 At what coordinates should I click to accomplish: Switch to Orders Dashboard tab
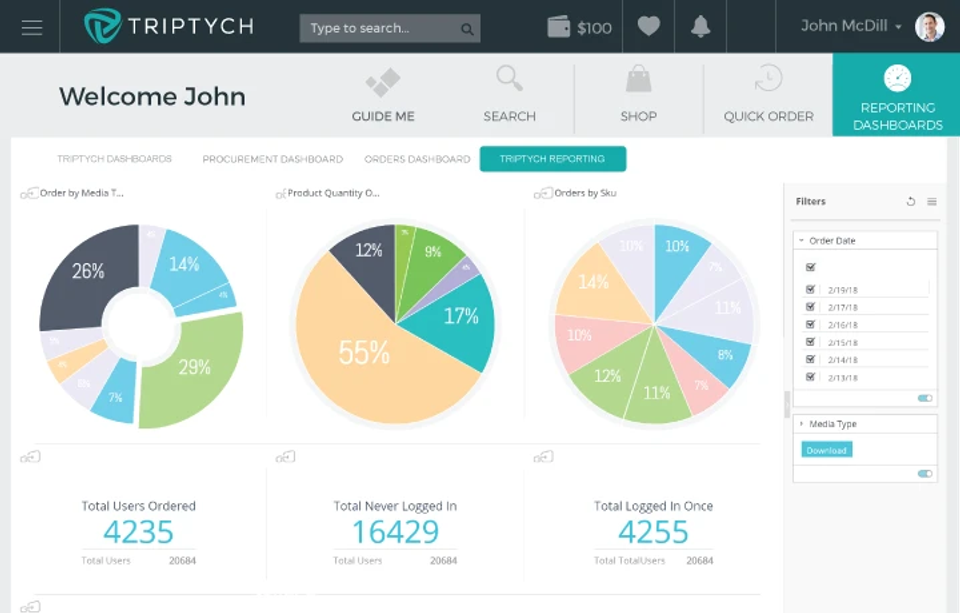[x=418, y=159]
